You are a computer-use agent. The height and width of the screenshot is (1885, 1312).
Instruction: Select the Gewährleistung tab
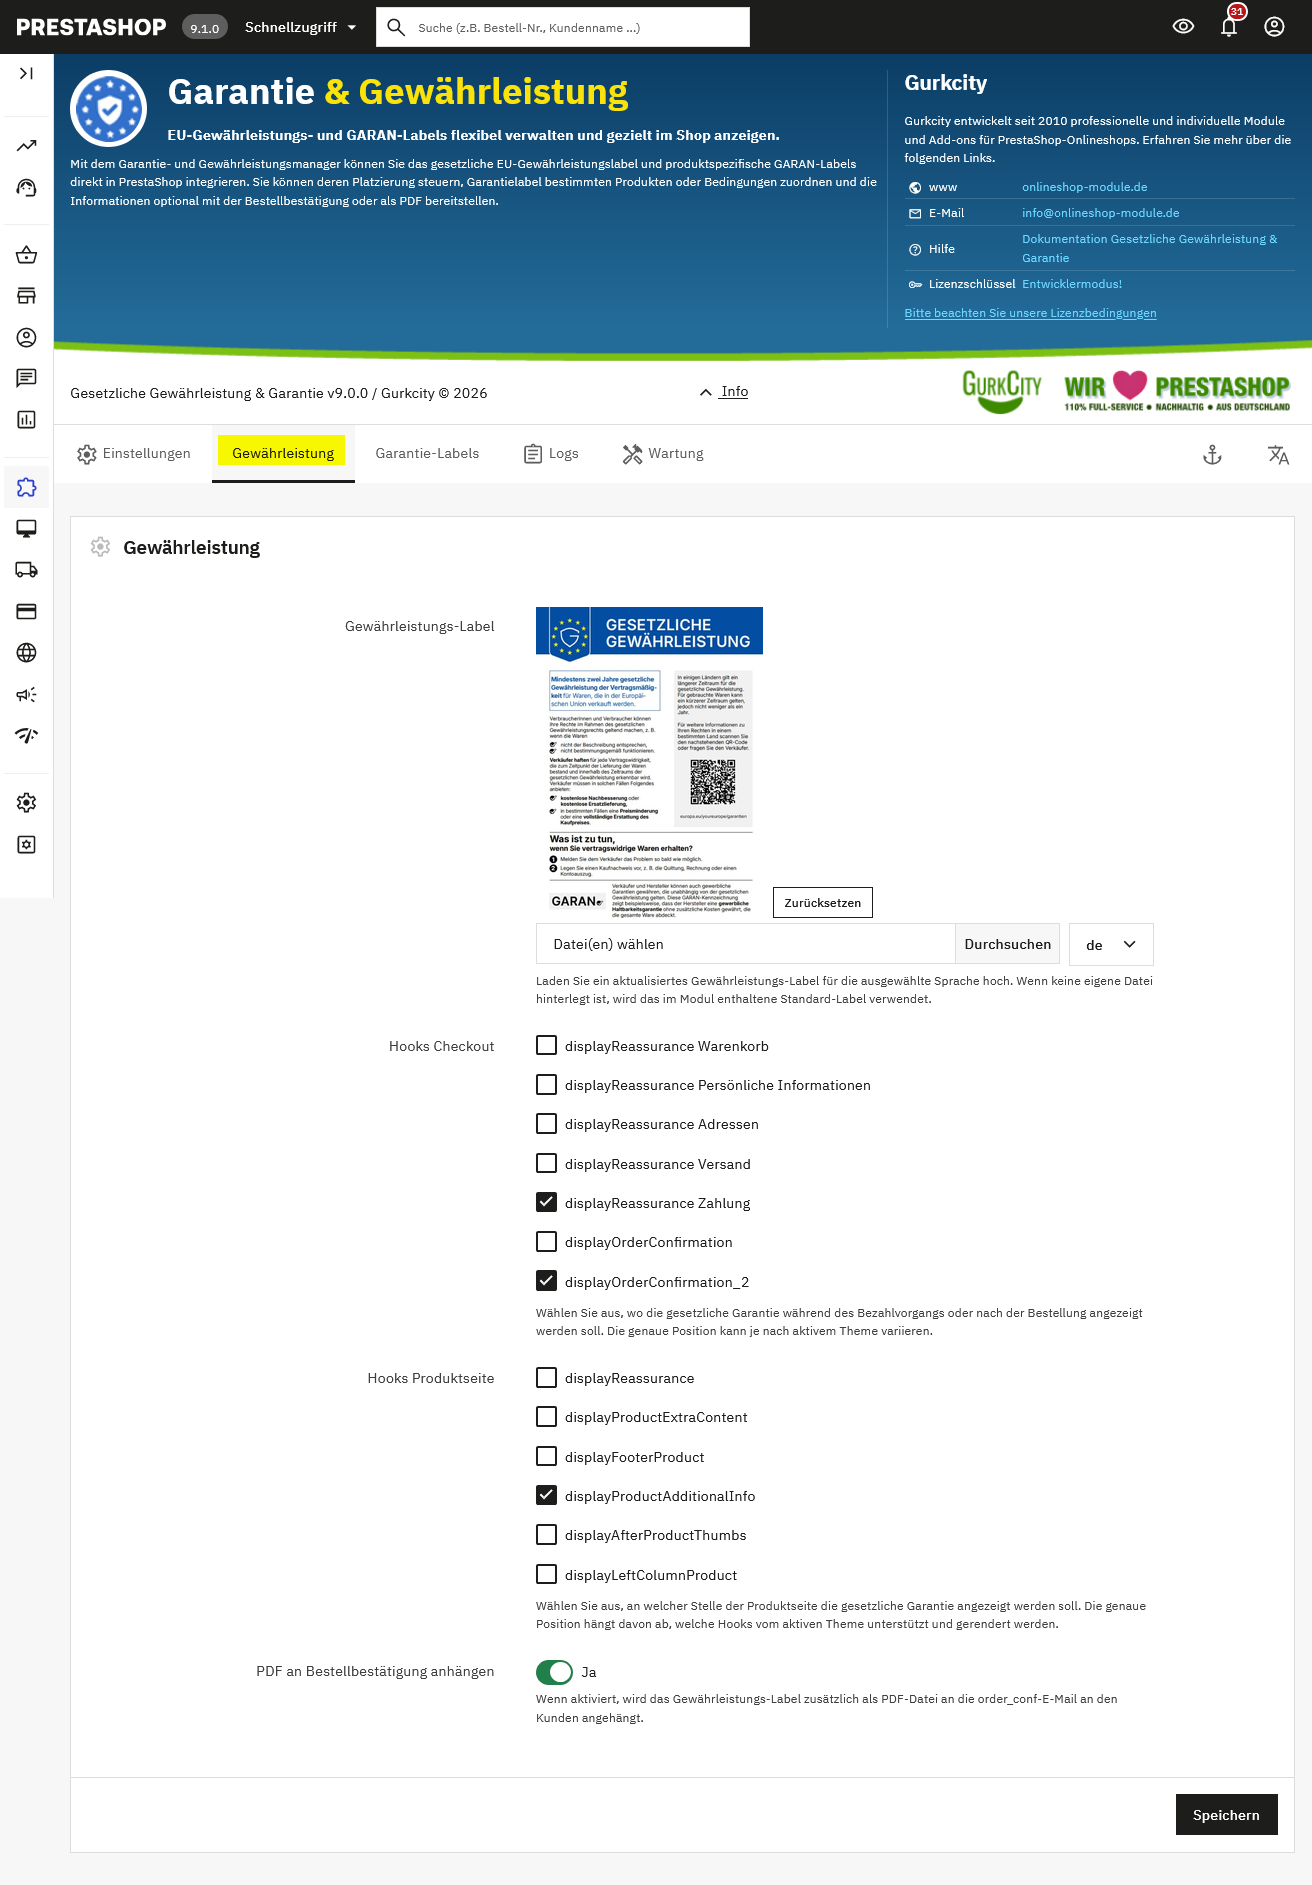tap(283, 454)
